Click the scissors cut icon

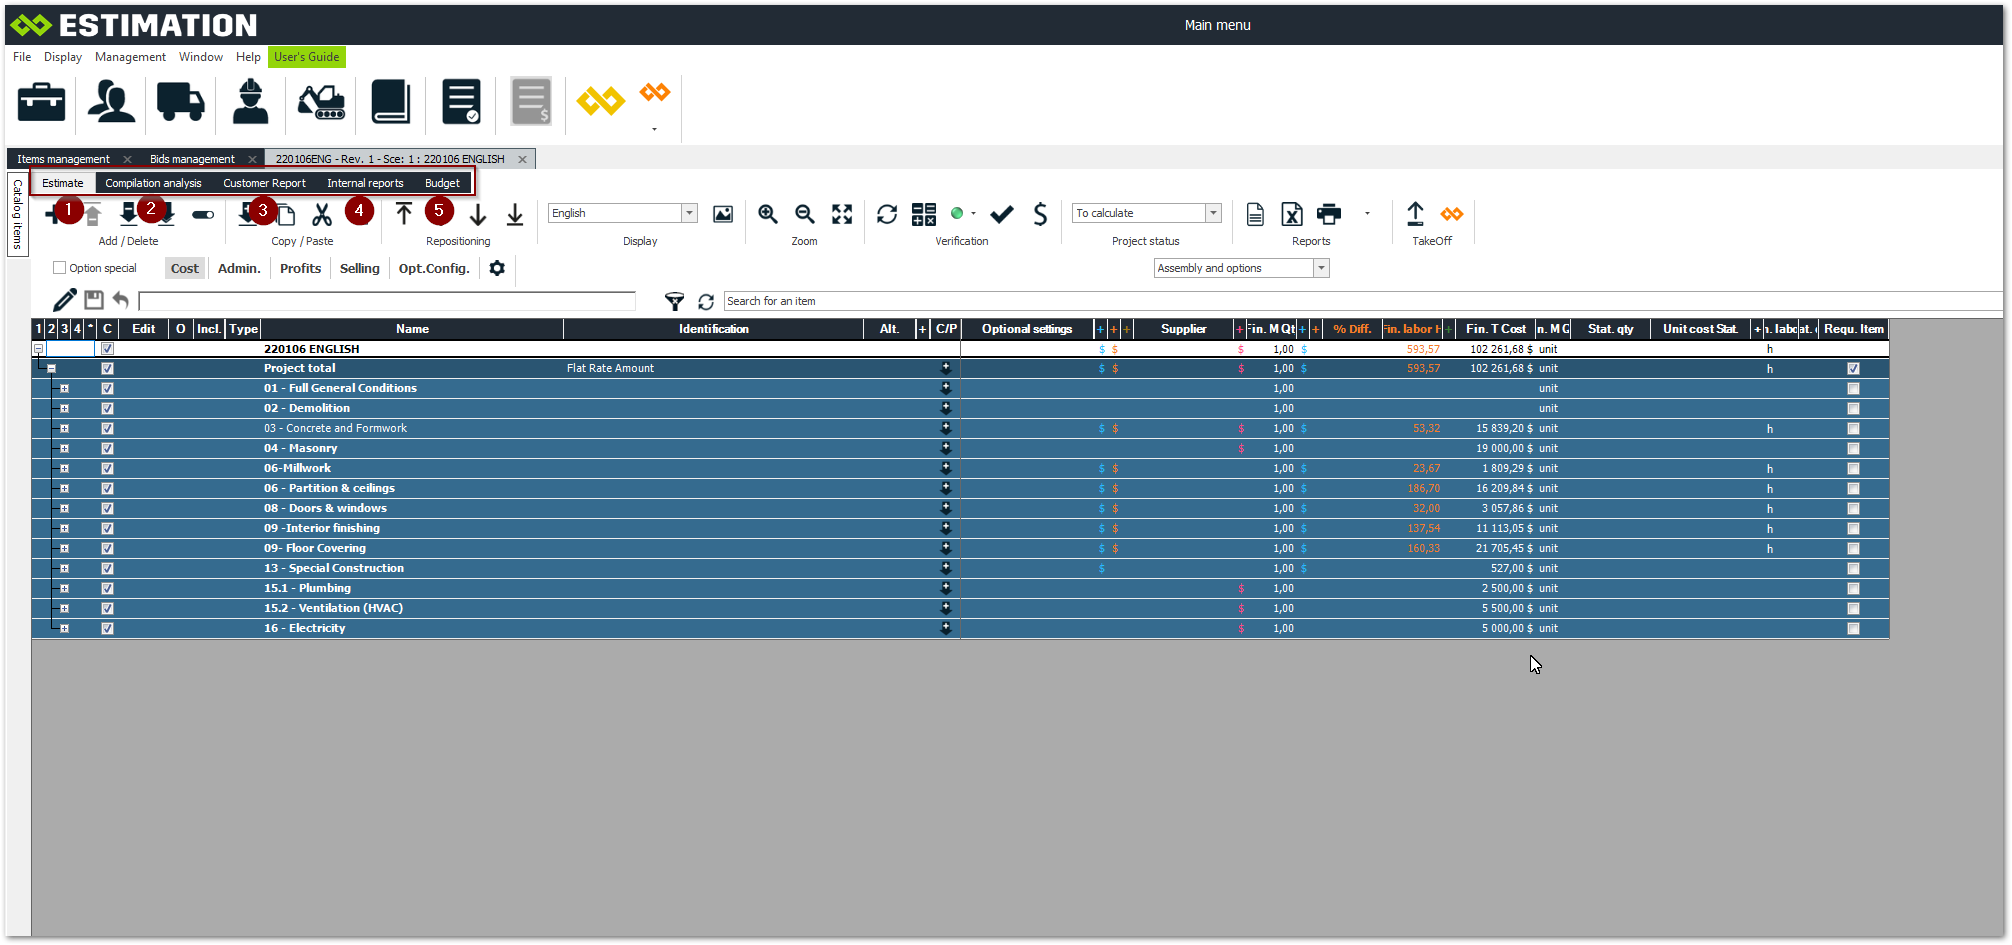[x=322, y=214]
